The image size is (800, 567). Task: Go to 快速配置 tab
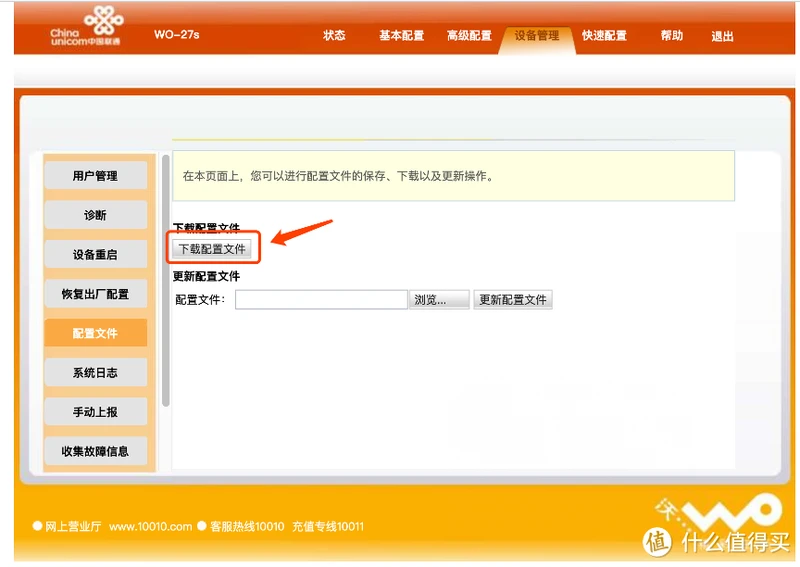click(604, 36)
